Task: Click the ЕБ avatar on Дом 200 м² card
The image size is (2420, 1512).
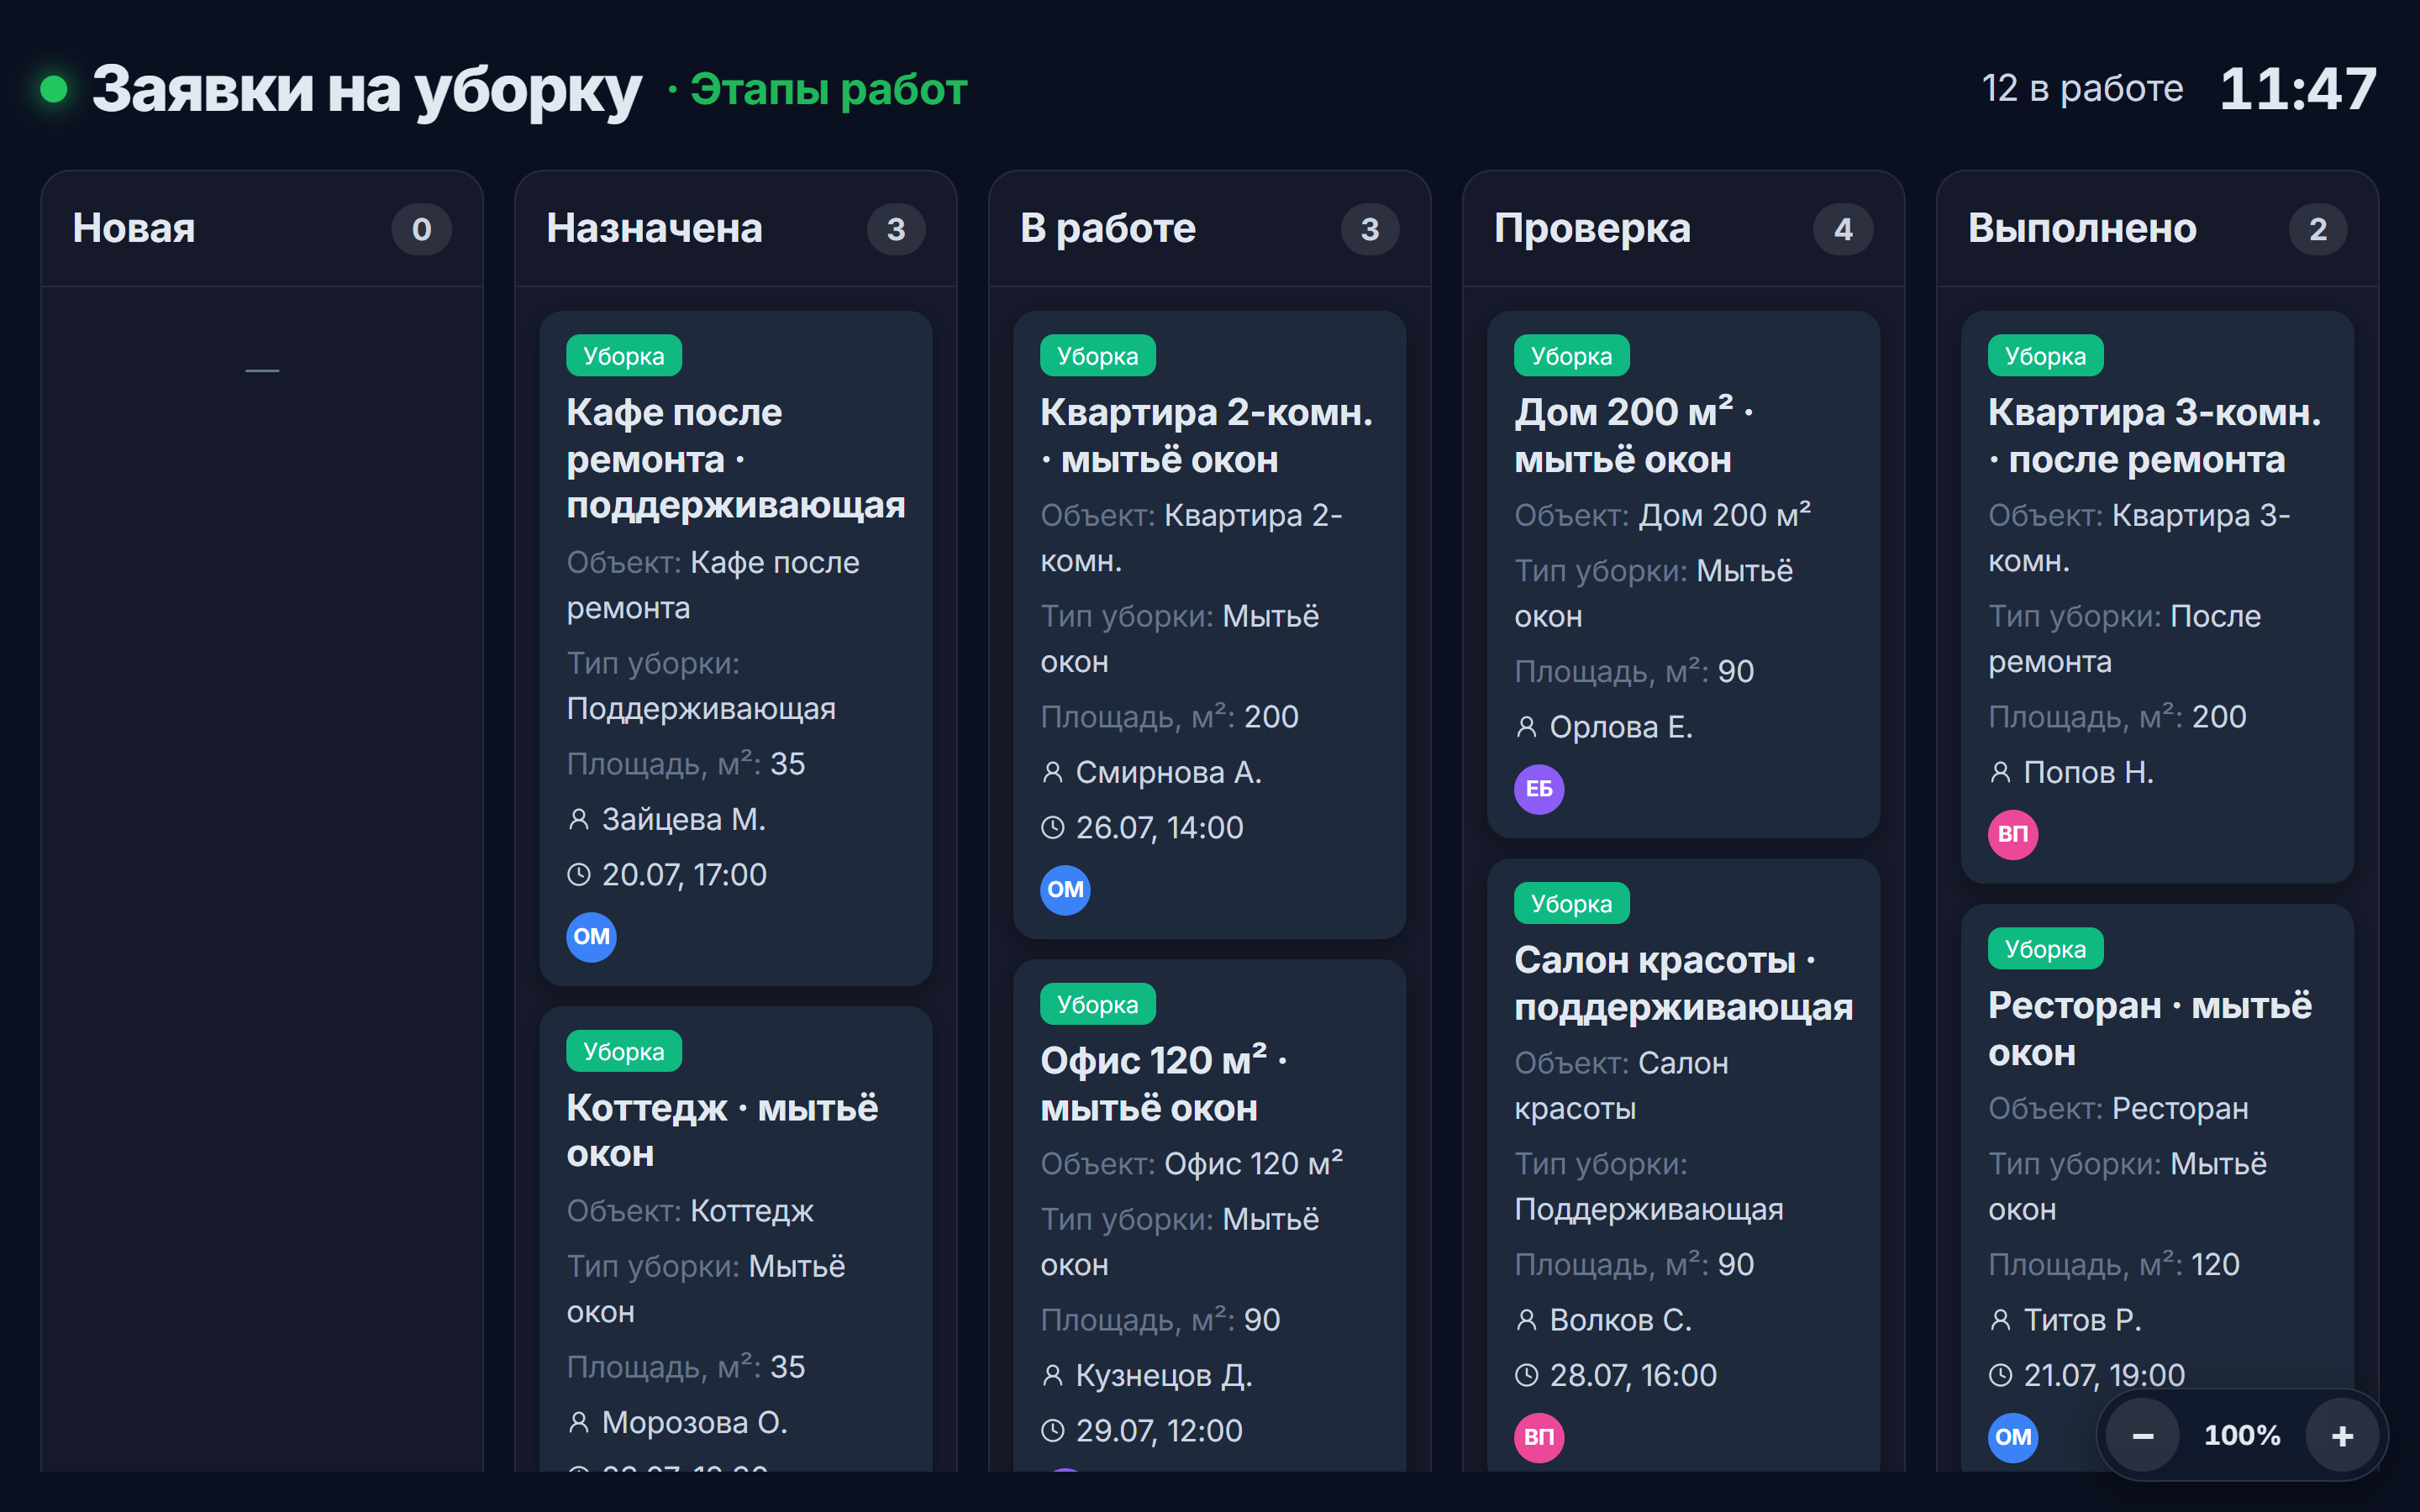Action: coord(1539,789)
